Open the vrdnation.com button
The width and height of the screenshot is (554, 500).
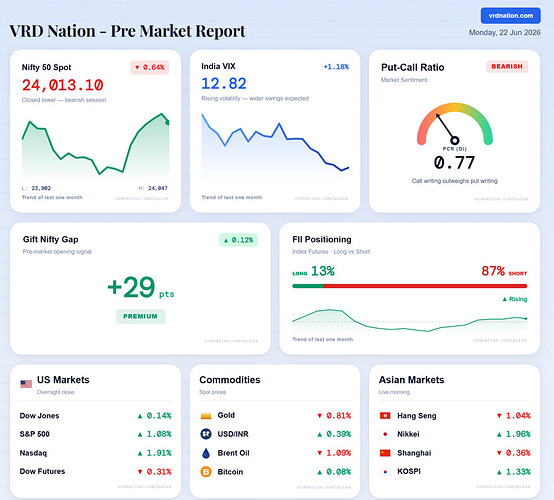pos(511,16)
